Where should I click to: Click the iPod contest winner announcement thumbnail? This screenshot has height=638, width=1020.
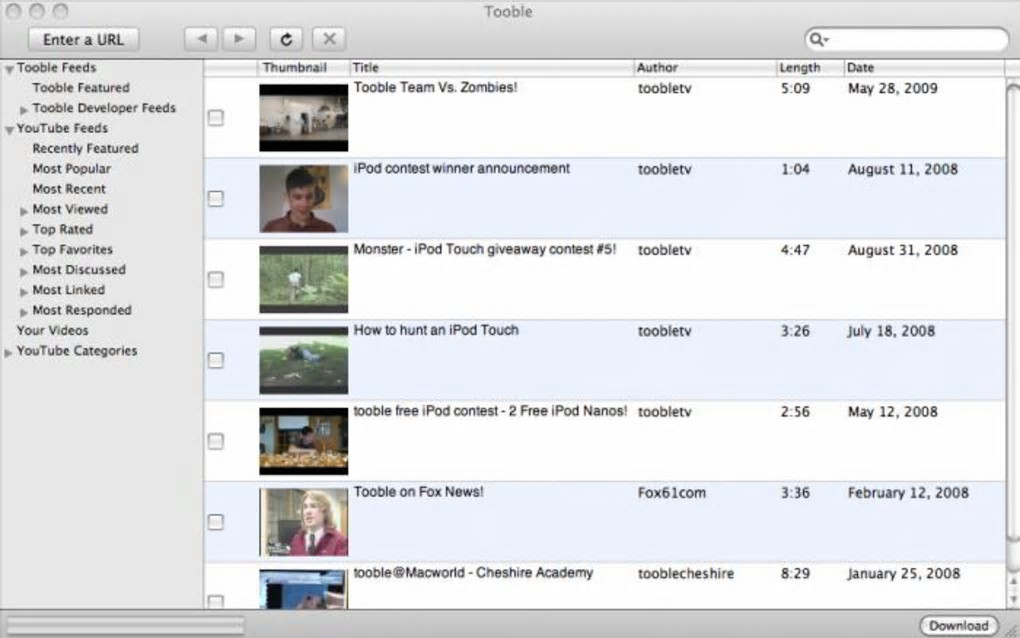point(304,198)
